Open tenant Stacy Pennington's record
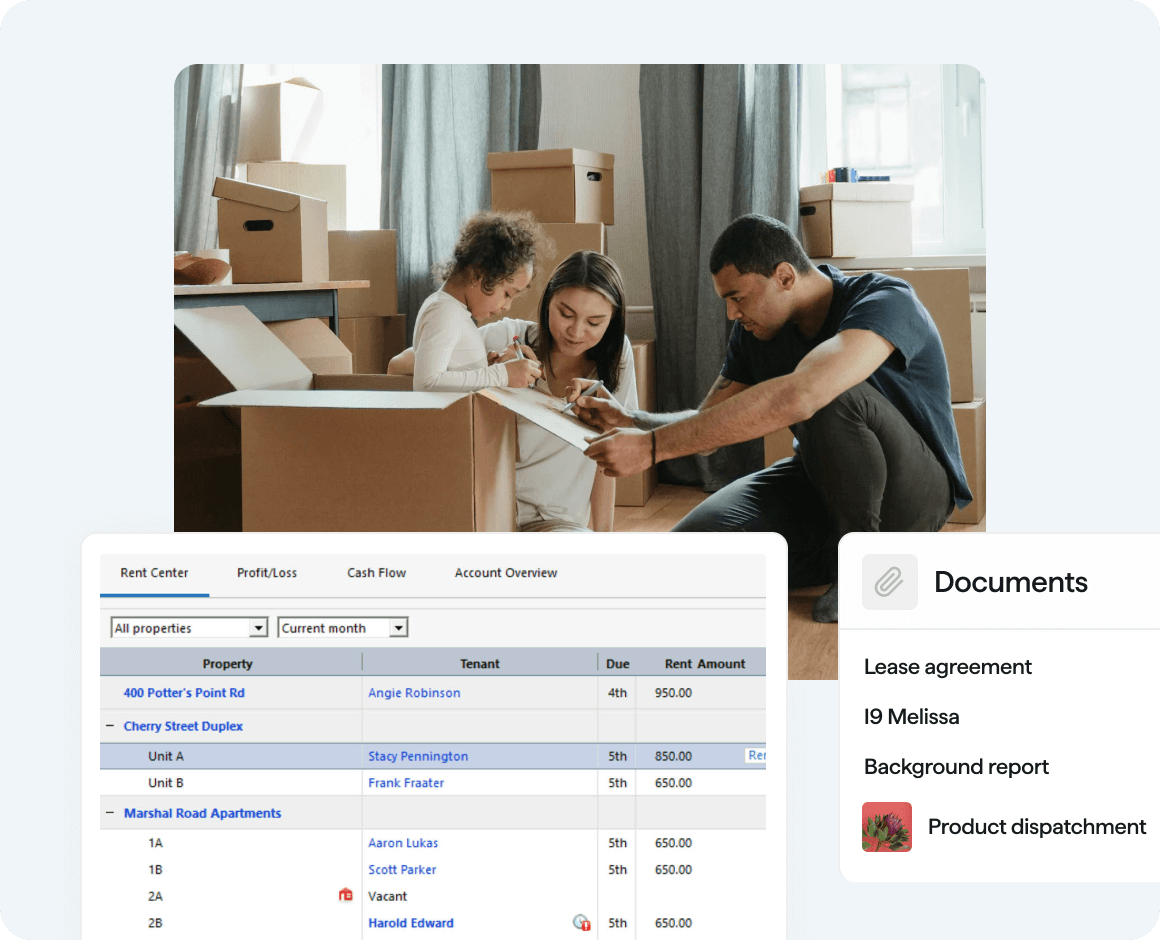 (x=418, y=756)
